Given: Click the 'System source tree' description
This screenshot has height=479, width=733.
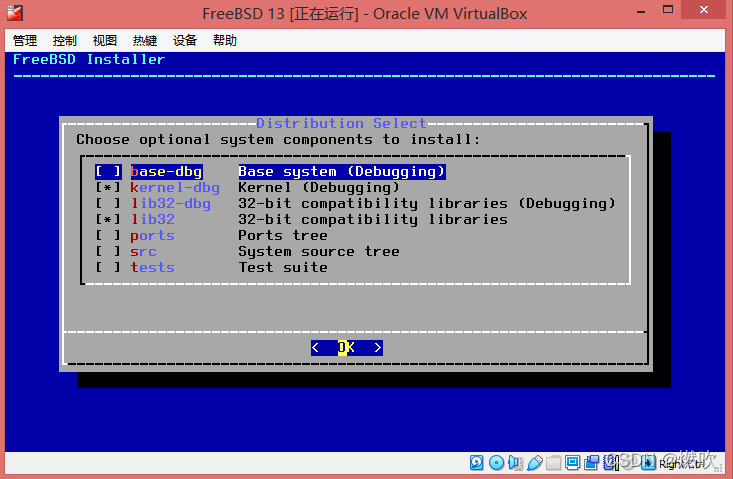Looking at the screenshot, I should tap(319, 251).
